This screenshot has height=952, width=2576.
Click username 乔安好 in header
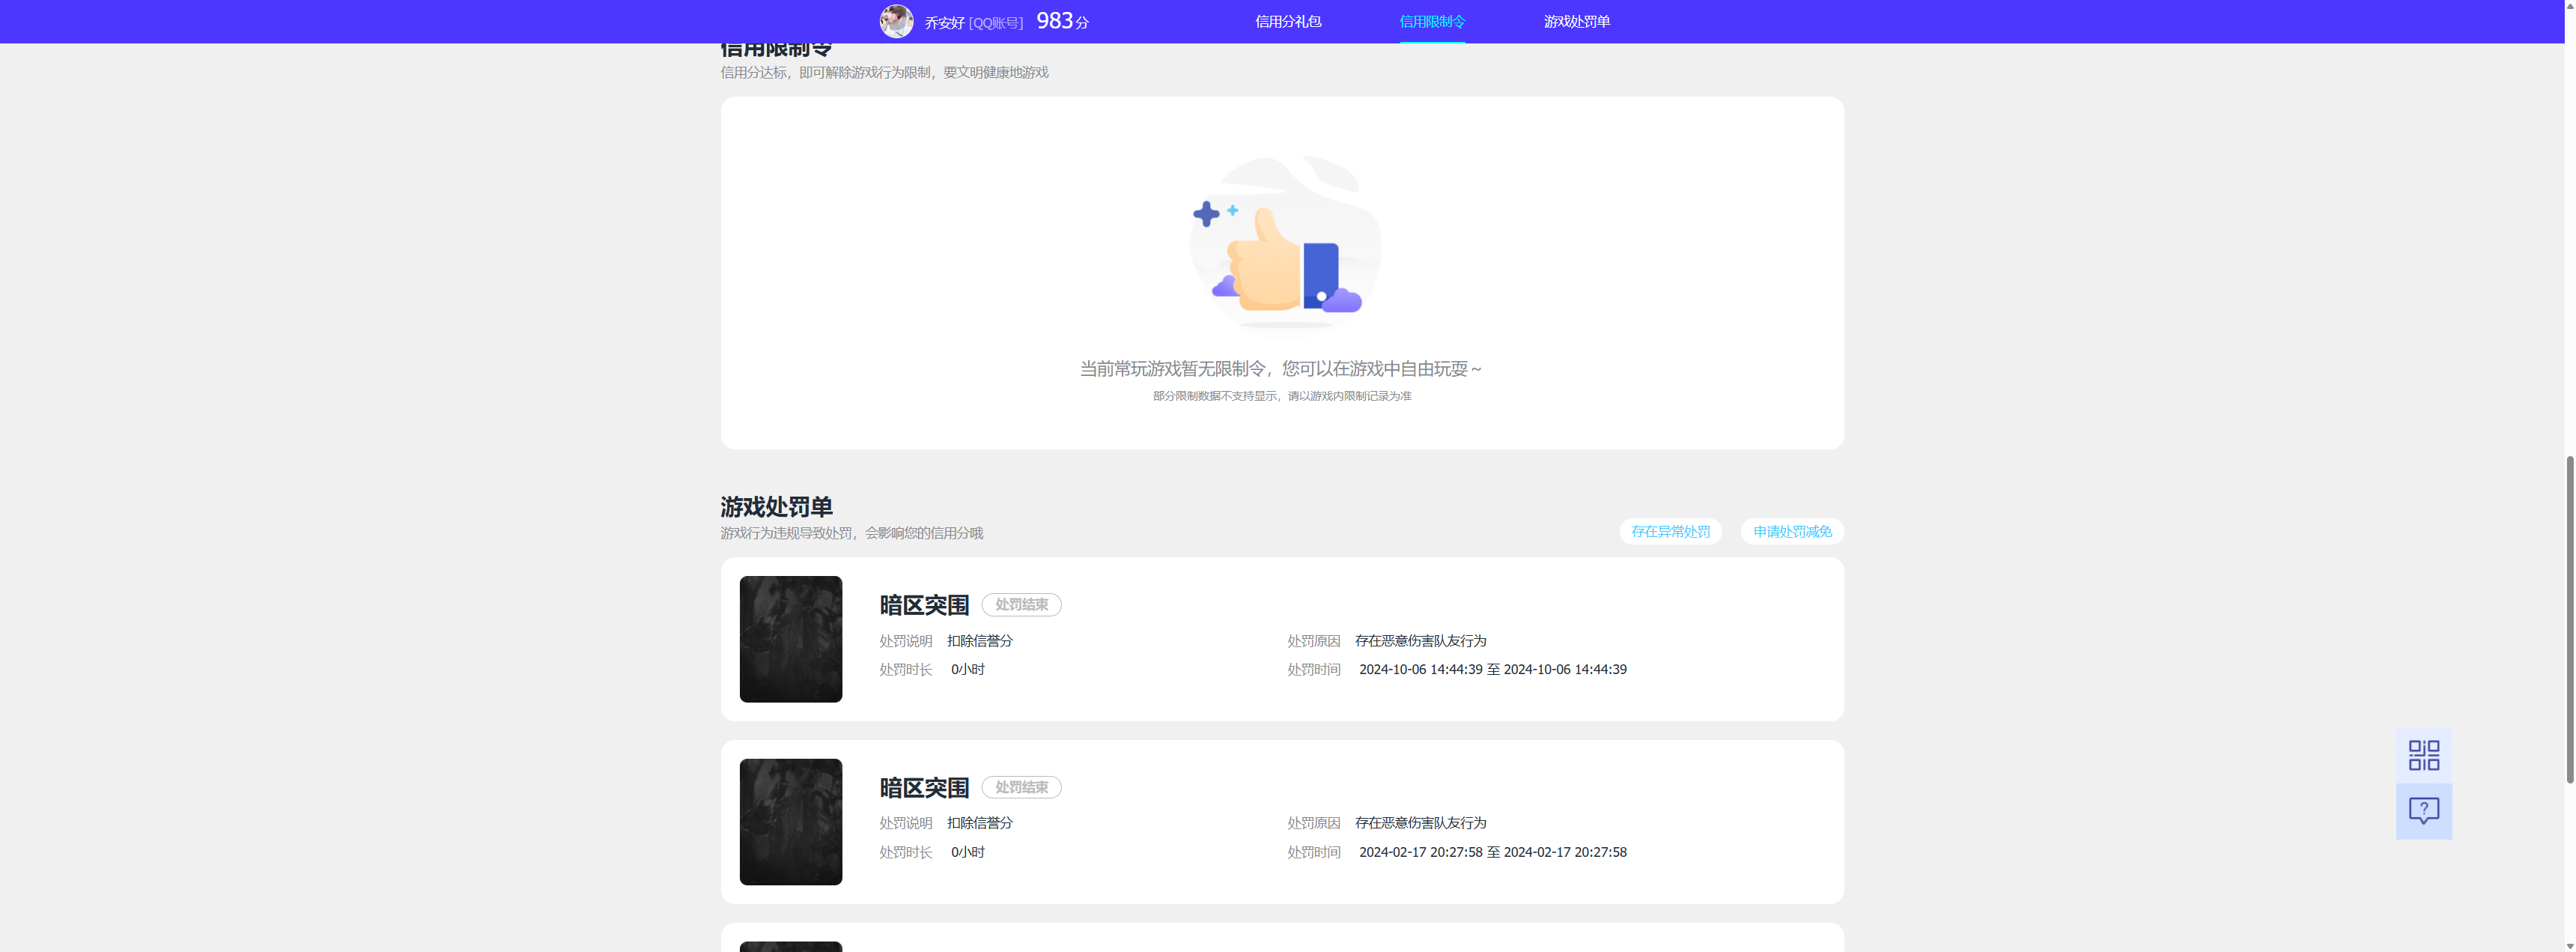coord(944,23)
